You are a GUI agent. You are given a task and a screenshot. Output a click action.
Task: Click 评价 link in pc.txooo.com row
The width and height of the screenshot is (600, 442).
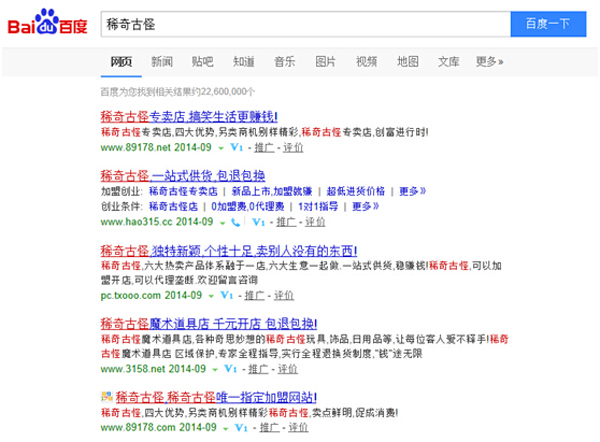point(284,295)
